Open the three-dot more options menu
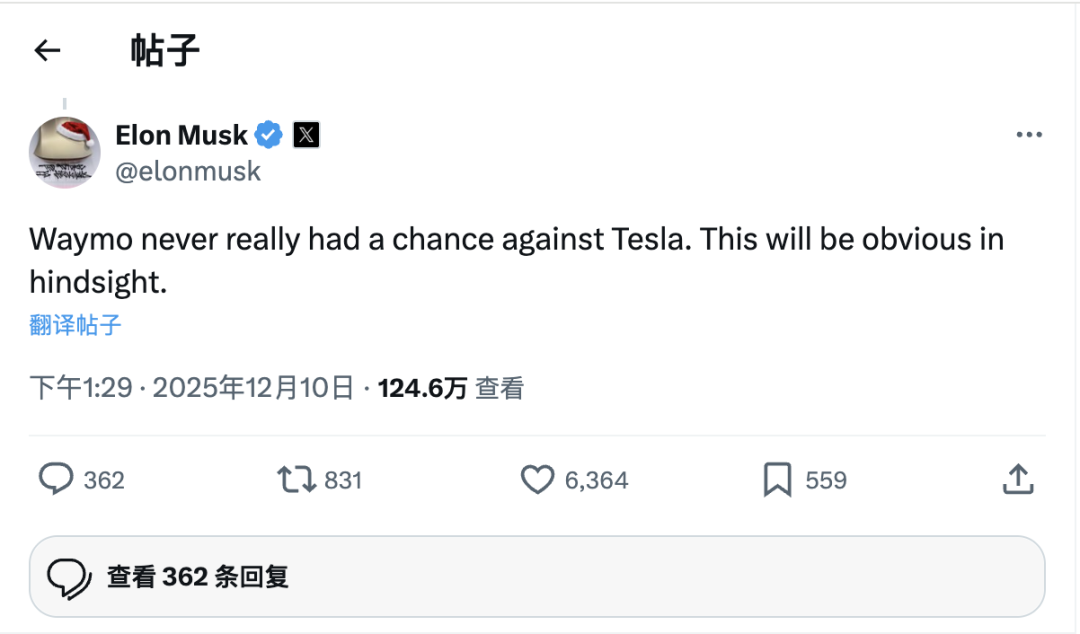Viewport: 1080px width, 634px height. [1029, 135]
